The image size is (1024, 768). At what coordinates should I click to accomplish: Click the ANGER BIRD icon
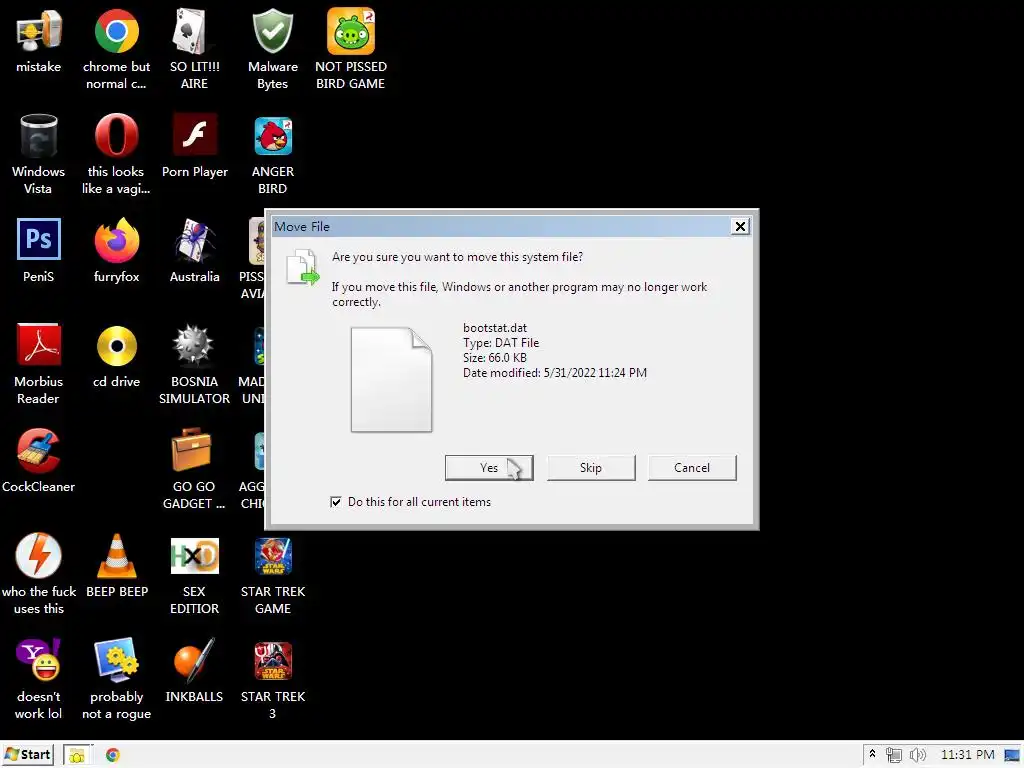[x=273, y=136]
